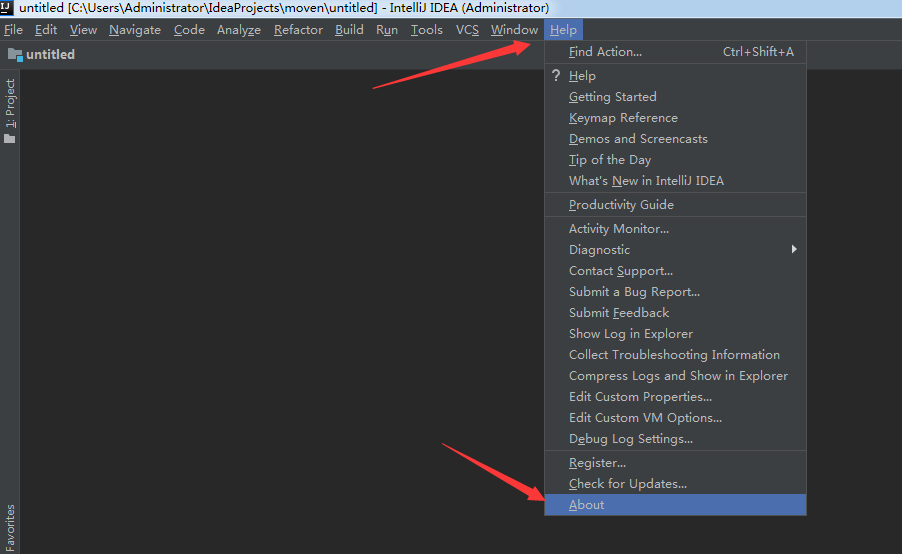Open the Build menu
The width and height of the screenshot is (902, 554).
coord(349,30)
